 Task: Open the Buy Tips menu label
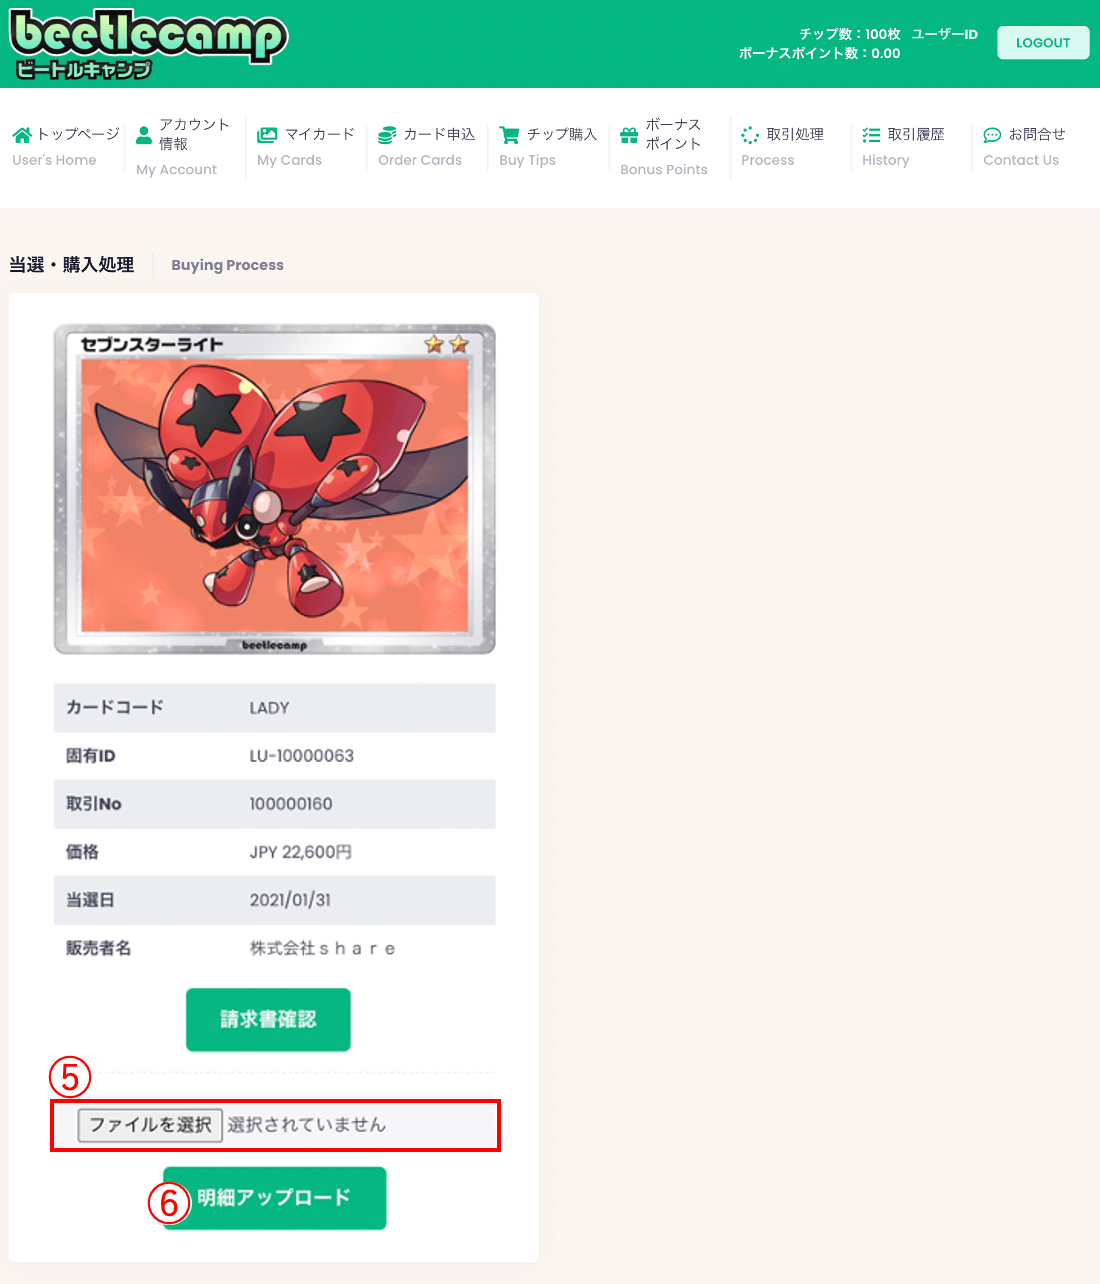pos(527,160)
